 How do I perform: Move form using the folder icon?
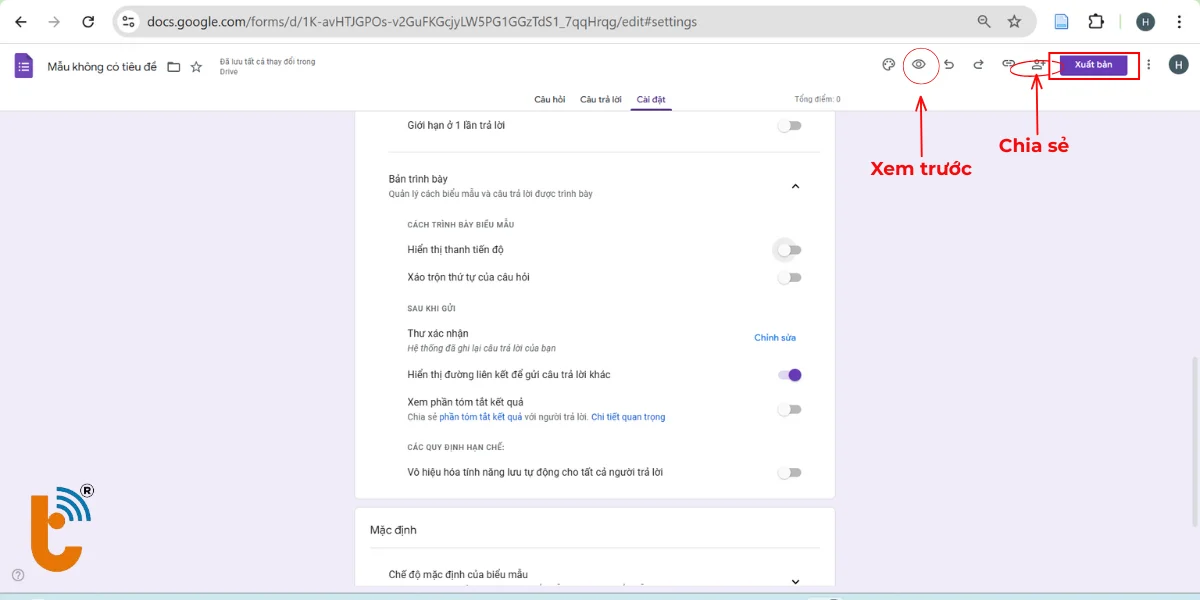click(174, 67)
